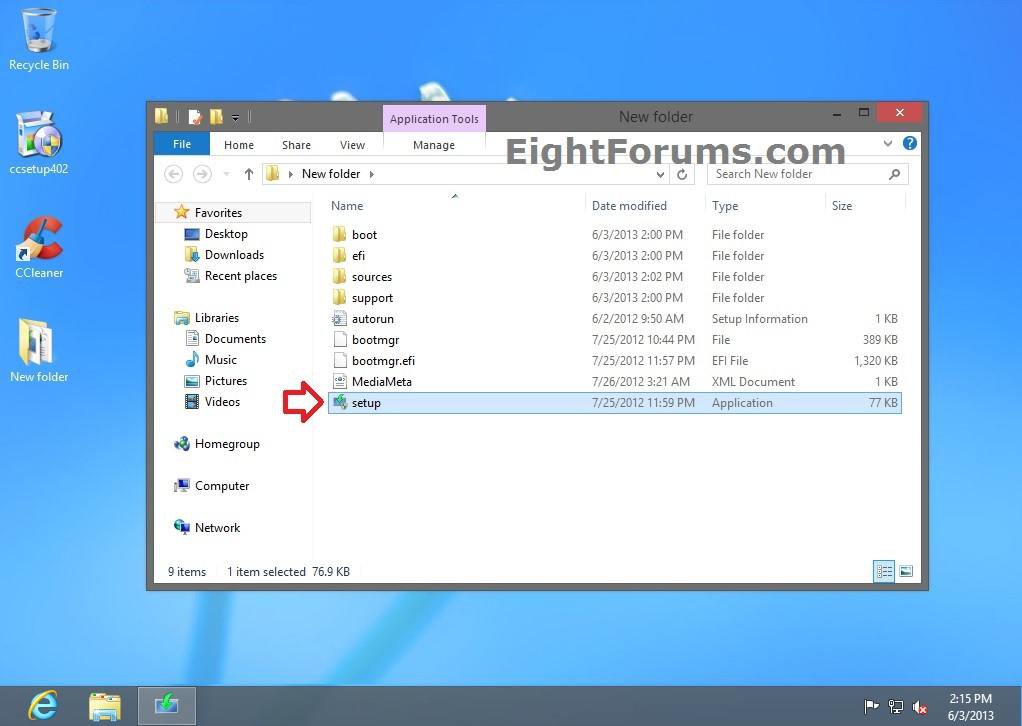This screenshot has height=726, width=1022.
Task: Click the Refresh button in address bar
Action: click(682, 174)
